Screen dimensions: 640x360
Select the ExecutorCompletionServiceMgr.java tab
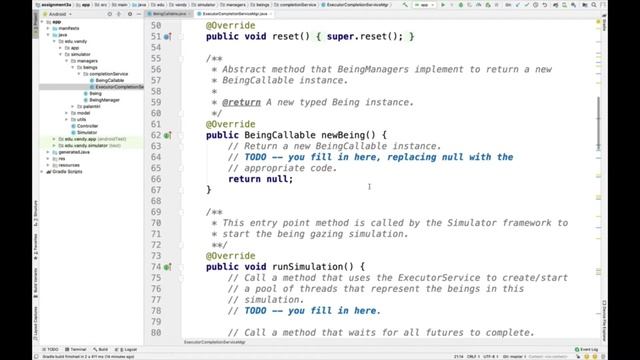234,14
